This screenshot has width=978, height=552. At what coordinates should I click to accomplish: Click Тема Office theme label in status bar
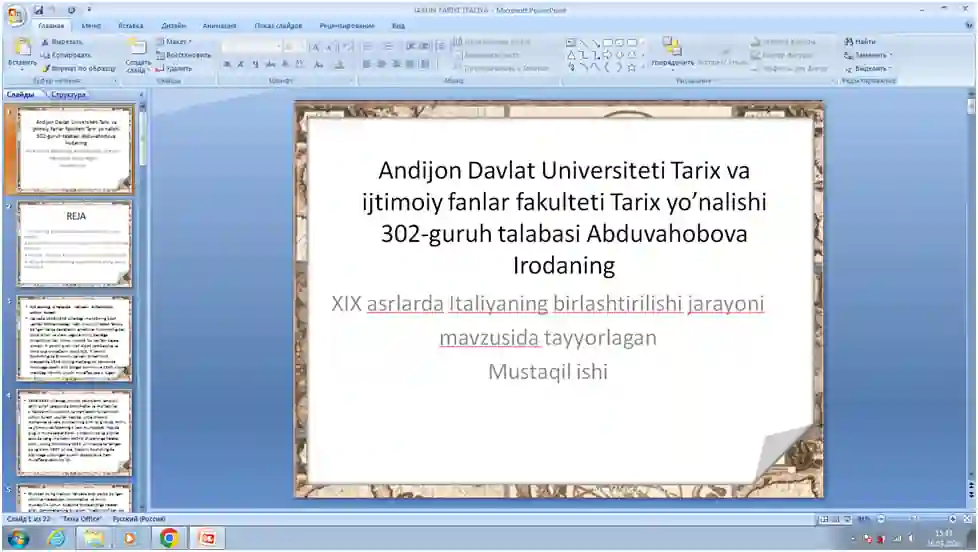point(82,519)
